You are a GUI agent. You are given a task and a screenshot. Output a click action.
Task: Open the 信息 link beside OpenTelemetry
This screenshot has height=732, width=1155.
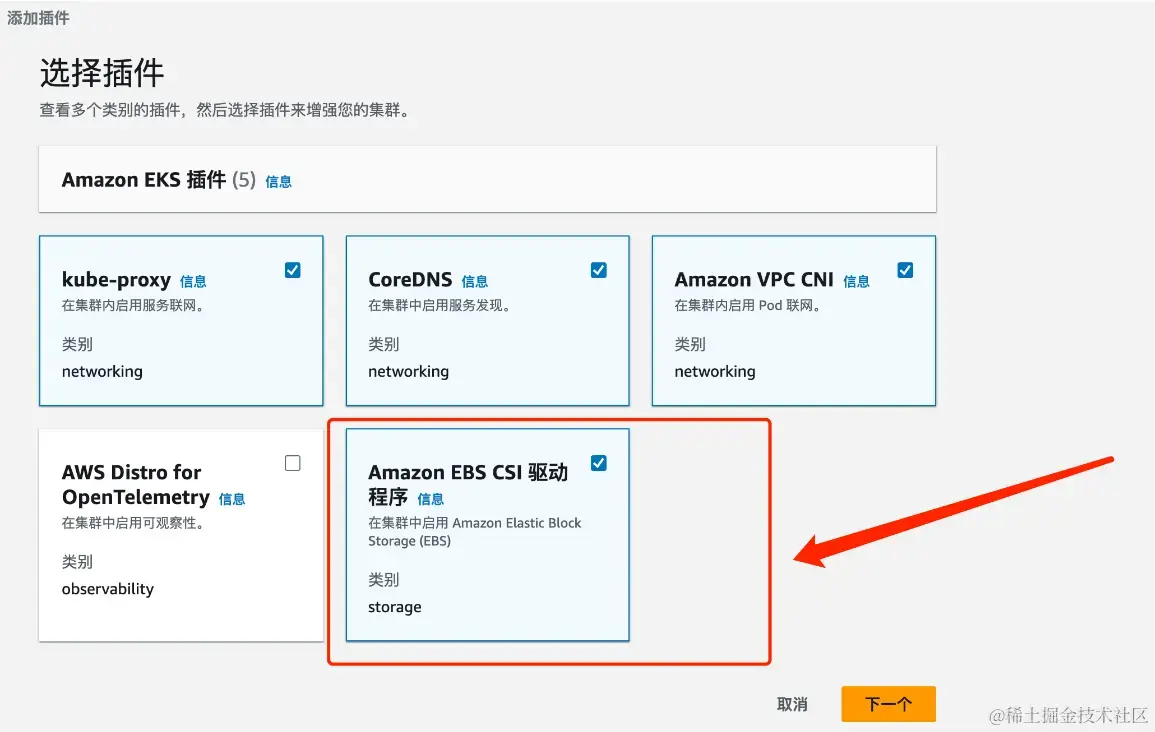pyautogui.click(x=232, y=499)
